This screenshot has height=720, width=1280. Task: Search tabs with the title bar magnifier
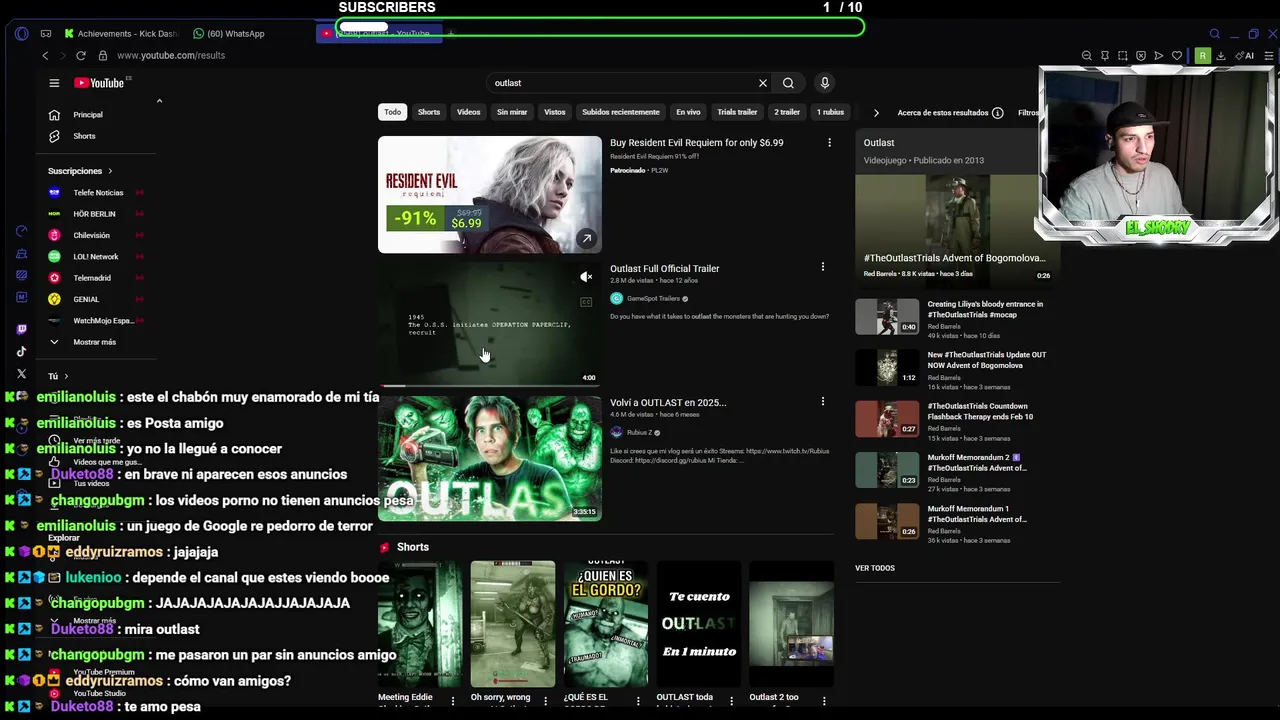click(x=1214, y=34)
